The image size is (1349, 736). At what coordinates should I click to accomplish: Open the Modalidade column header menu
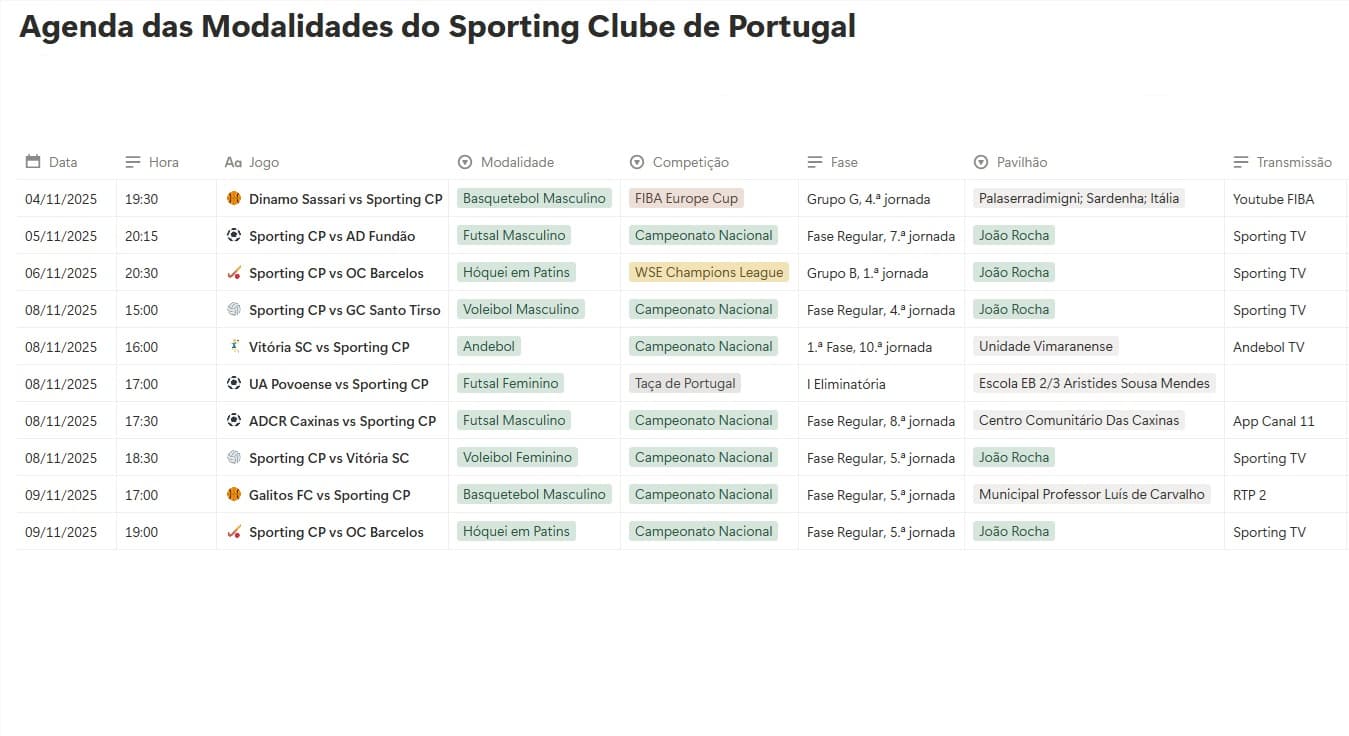(506, 162)
